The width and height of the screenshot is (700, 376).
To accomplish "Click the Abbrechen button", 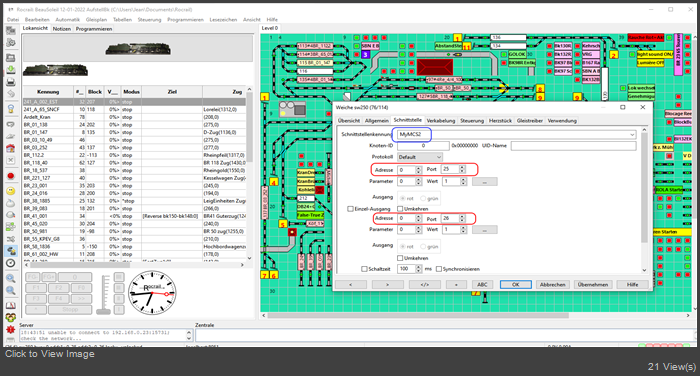I will coord(553,284).
